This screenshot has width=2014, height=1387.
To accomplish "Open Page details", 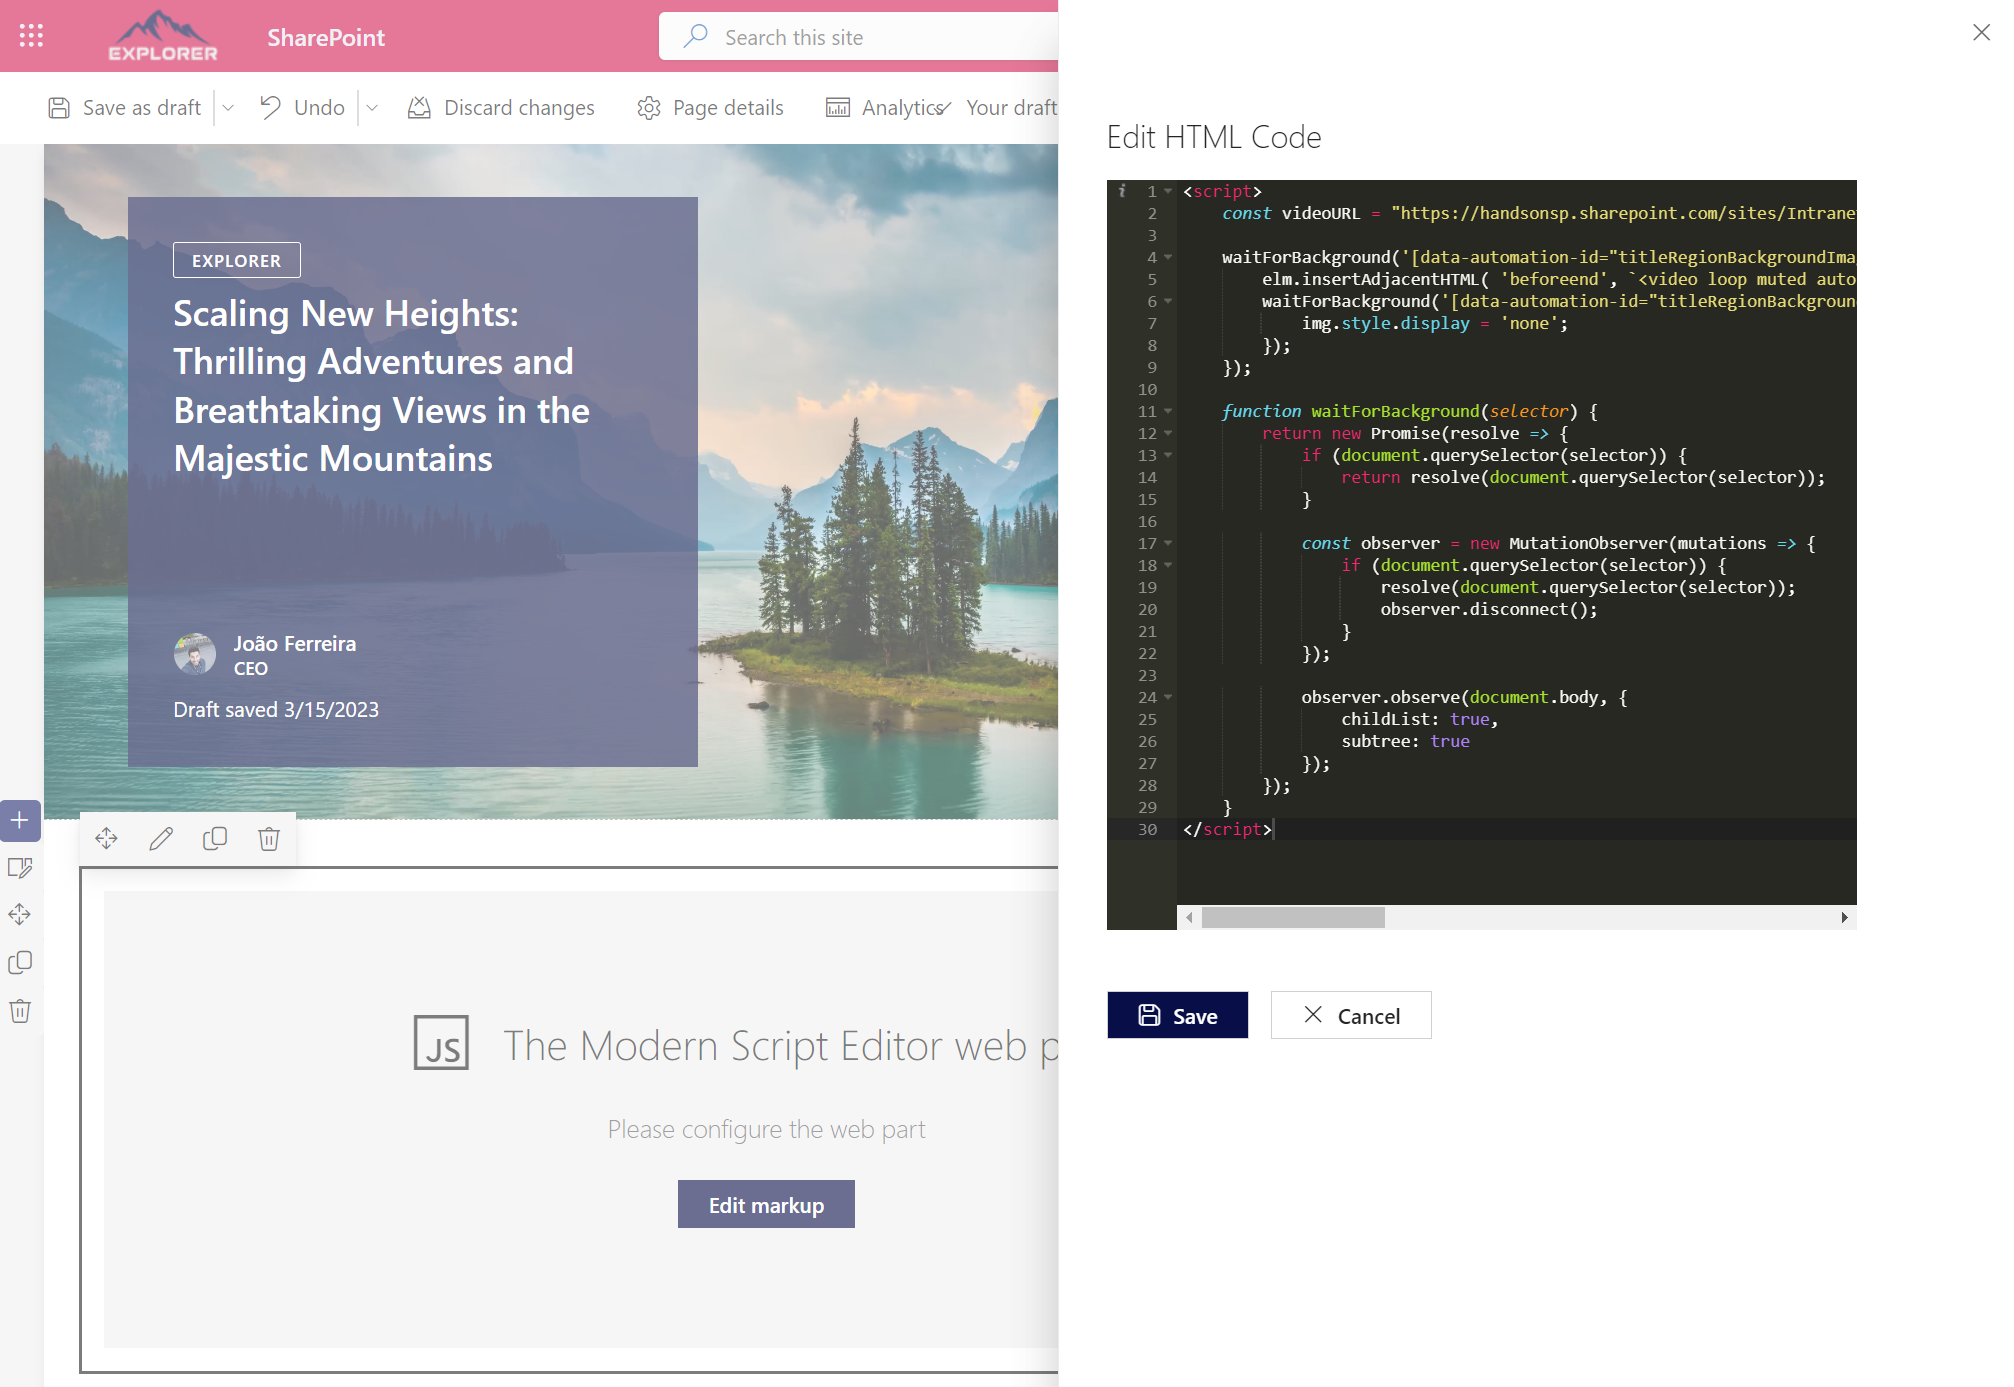I will click(x=710, y=107).
